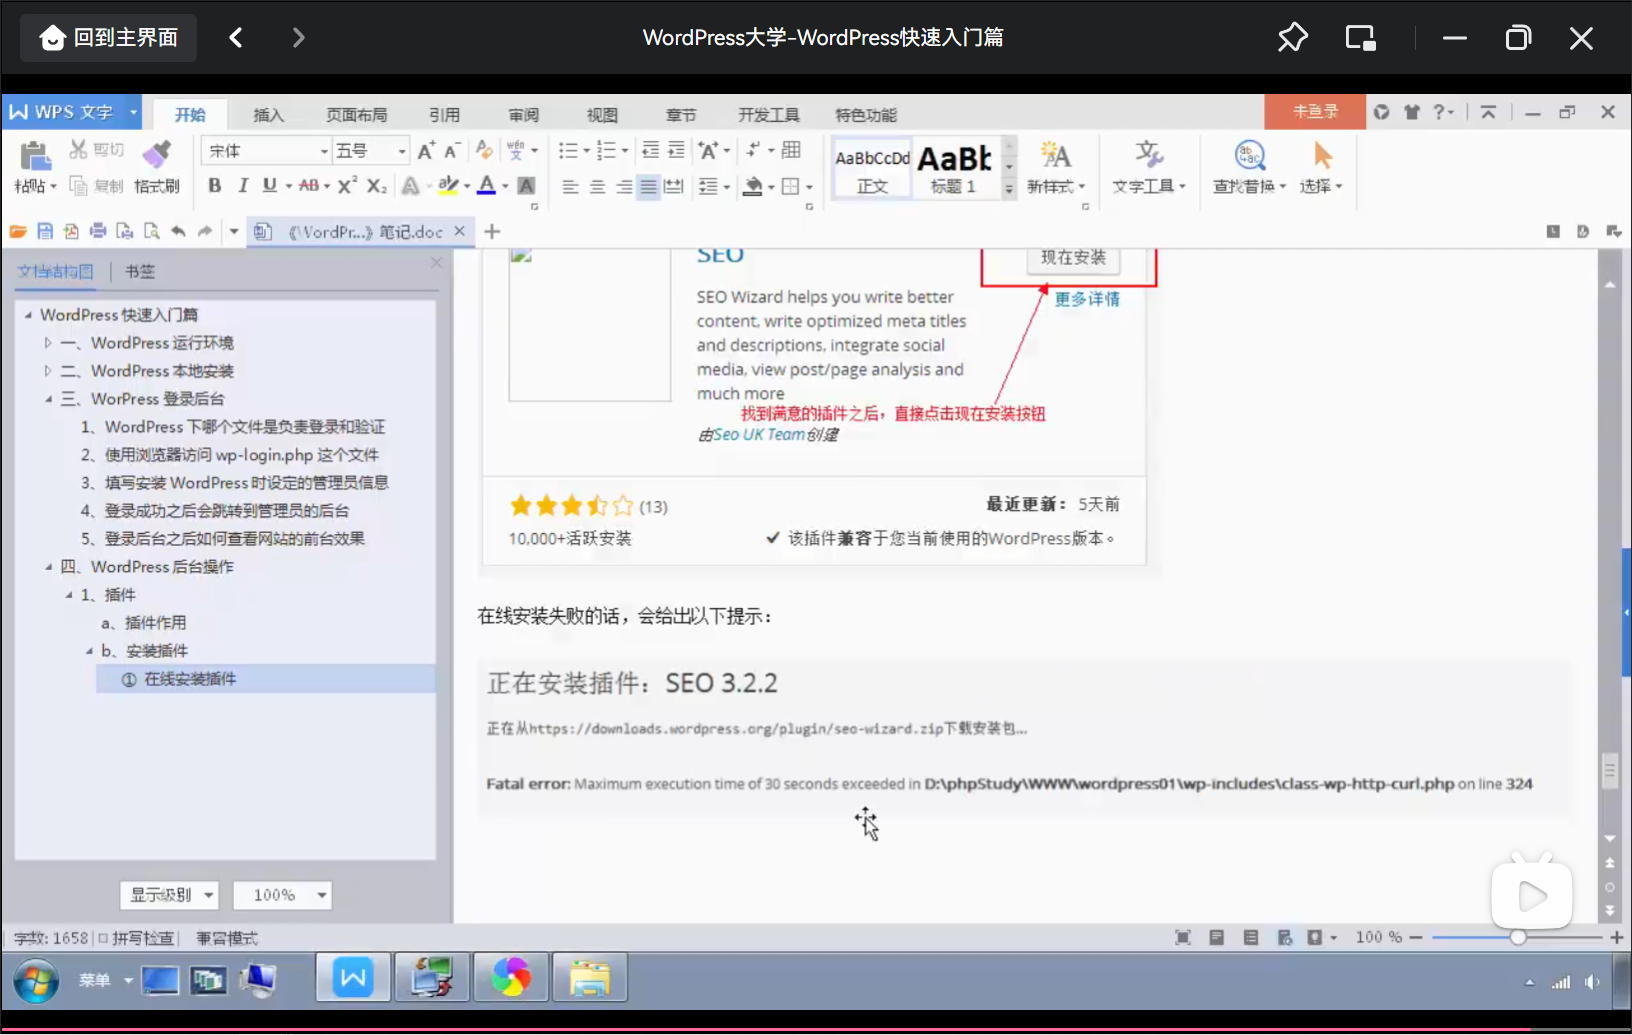The height and width of the screenshot is (1035, 1632).
Task: Open the WPS 文字 application menu arrow
Action: click(x=133, y=112)
